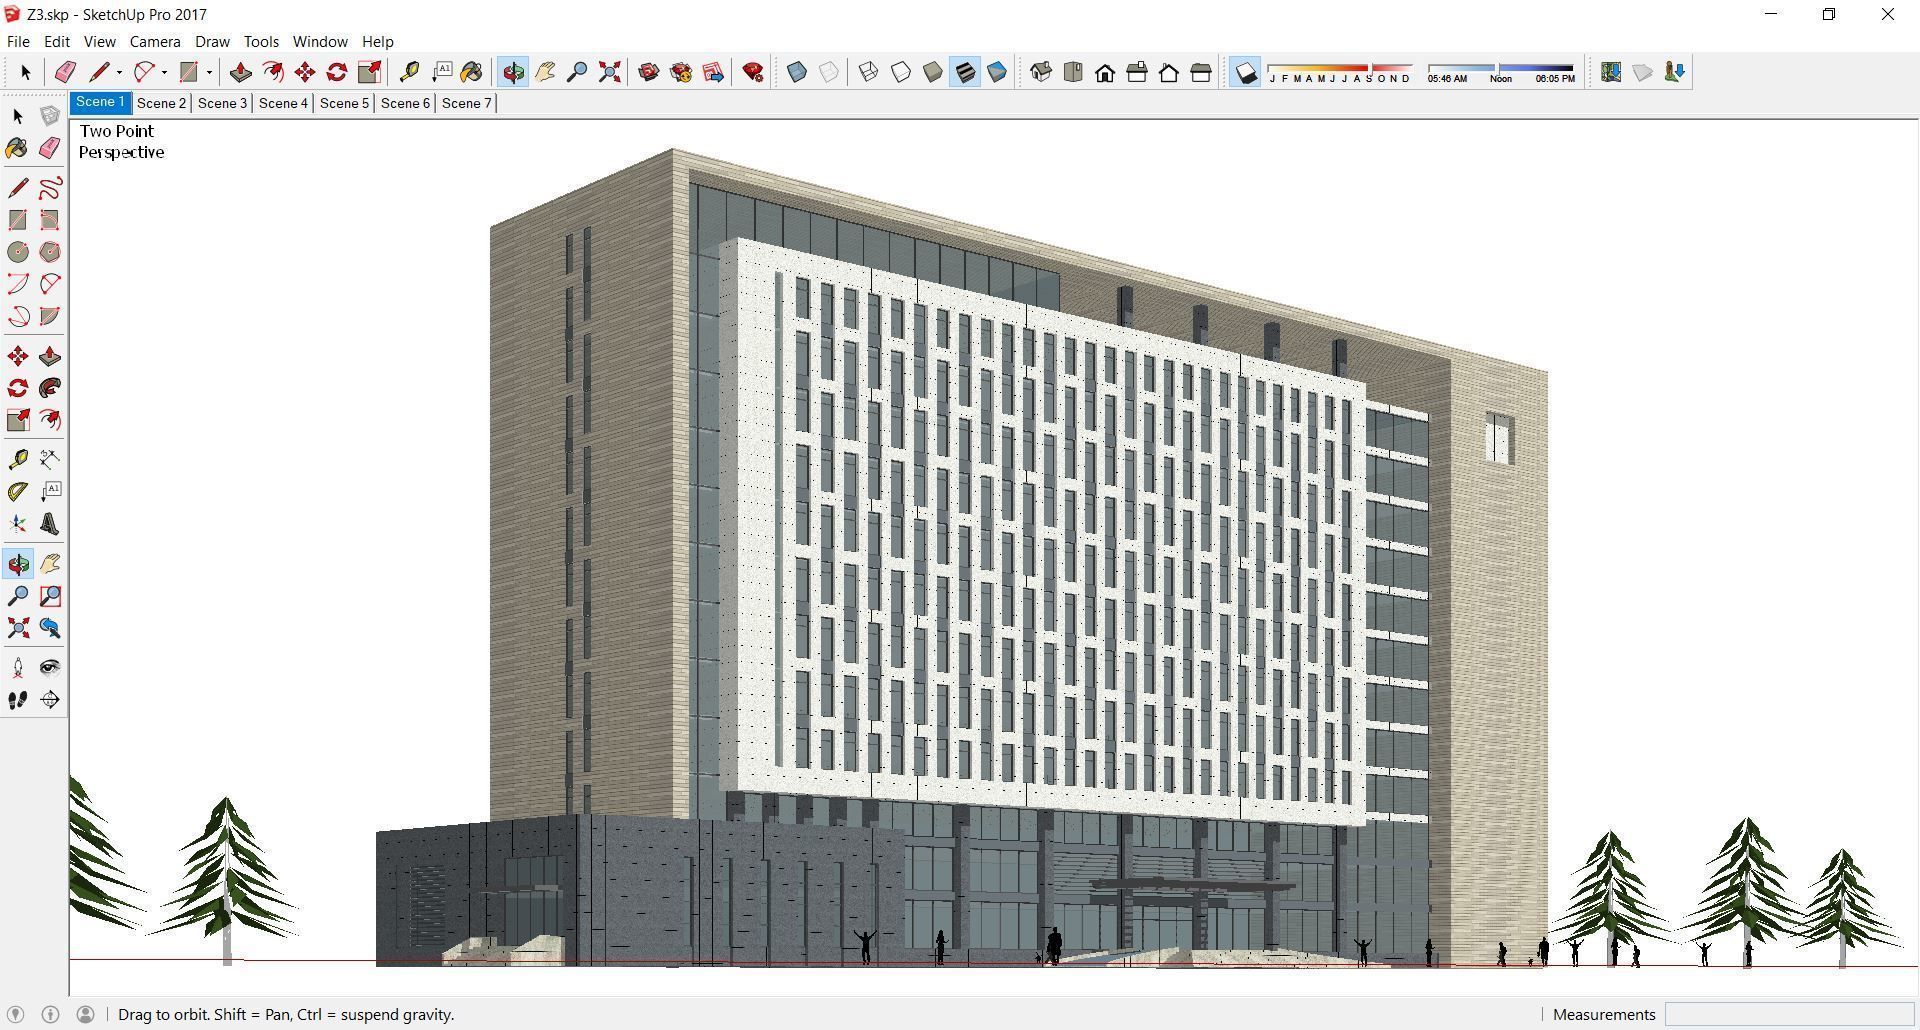Open the File menu
The width and height of the screenshot is (1920, 1030).
[x=18, y=41]
